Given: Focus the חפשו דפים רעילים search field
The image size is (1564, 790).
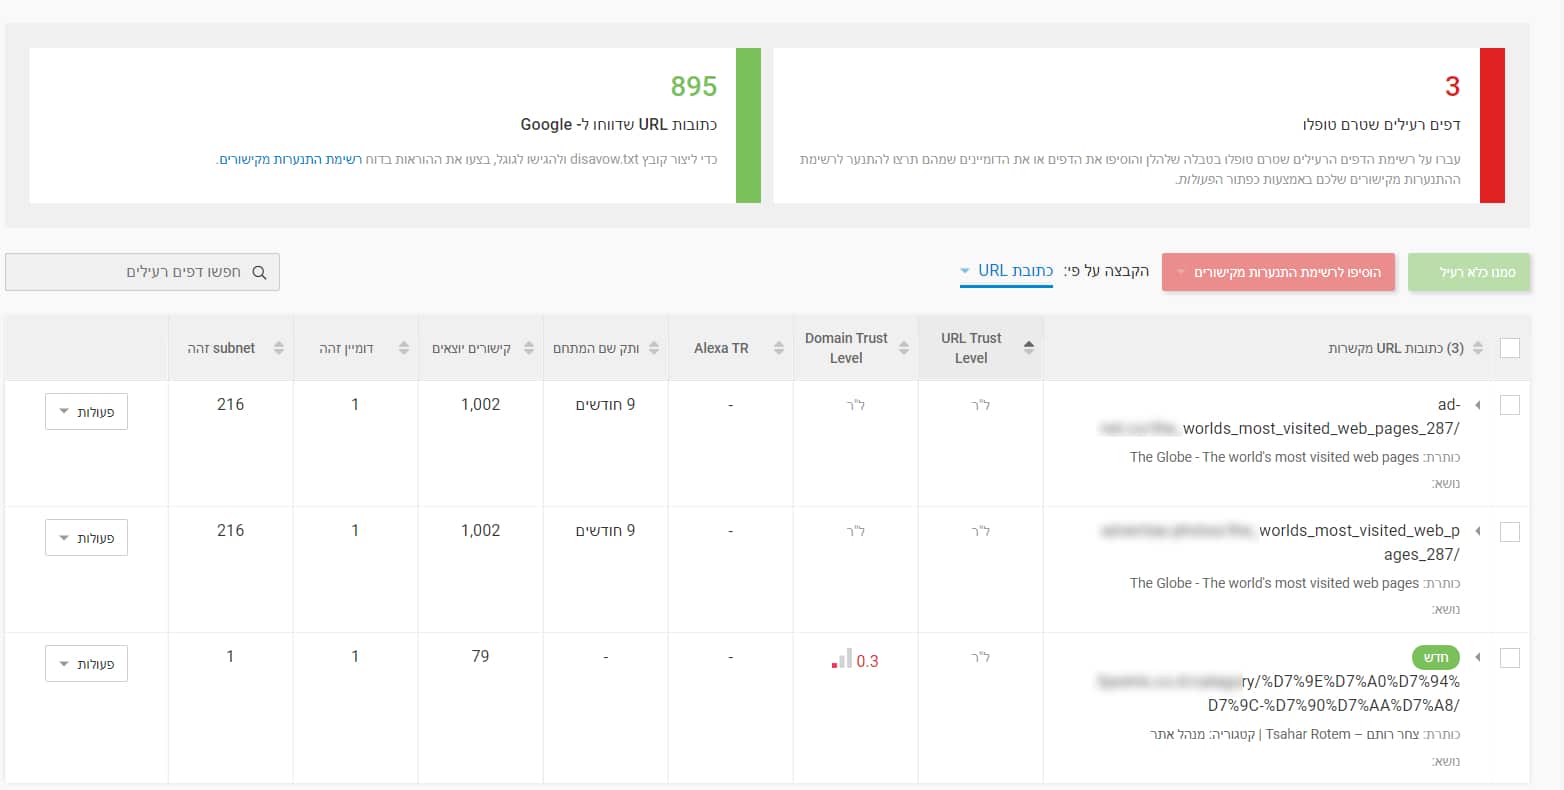Looking at the screenshot, I should [142, 272].
